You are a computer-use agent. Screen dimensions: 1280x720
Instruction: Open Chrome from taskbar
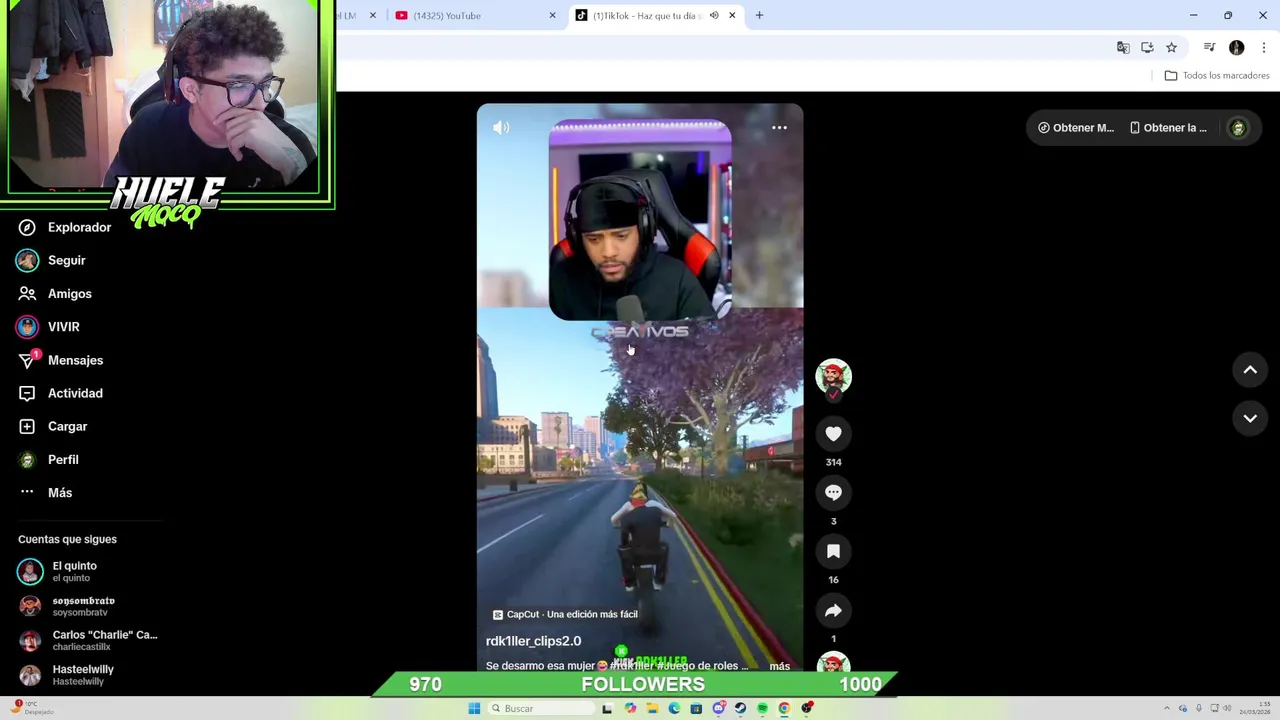coord(784,708)
